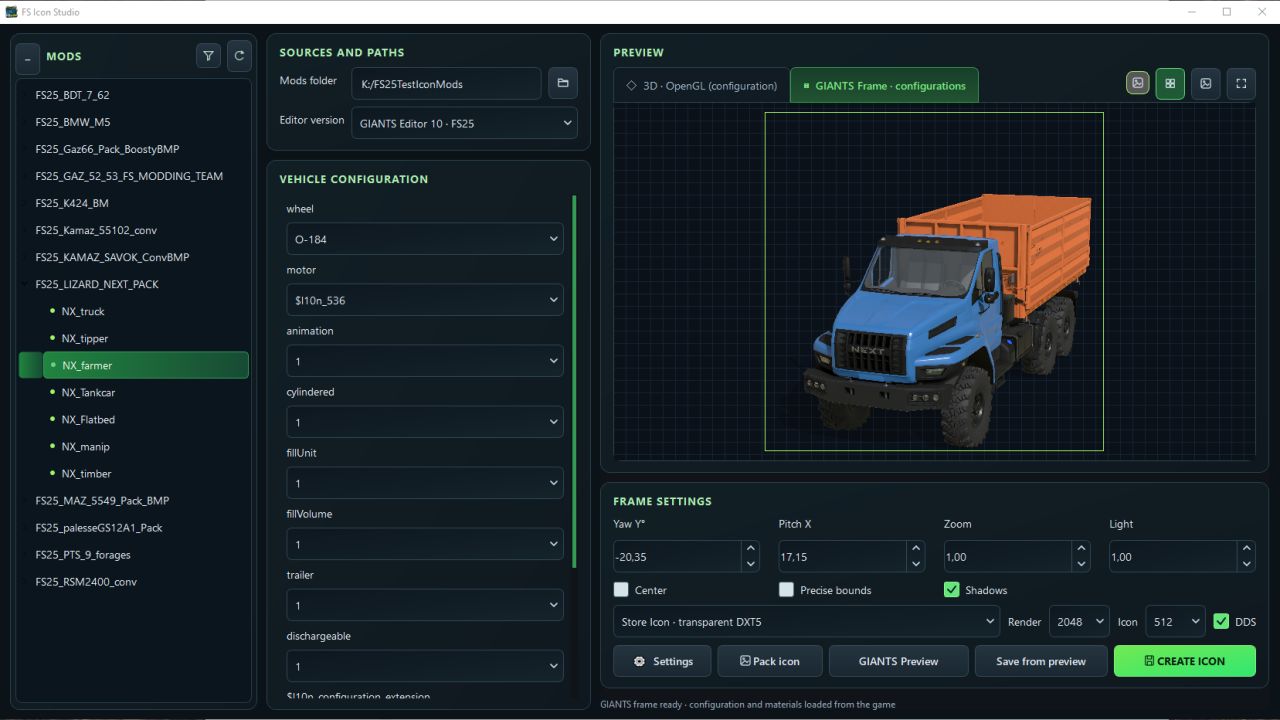Click the CREATE ICON button
The width and height of the screenshot is (1280, 720).
point(1185,661)
